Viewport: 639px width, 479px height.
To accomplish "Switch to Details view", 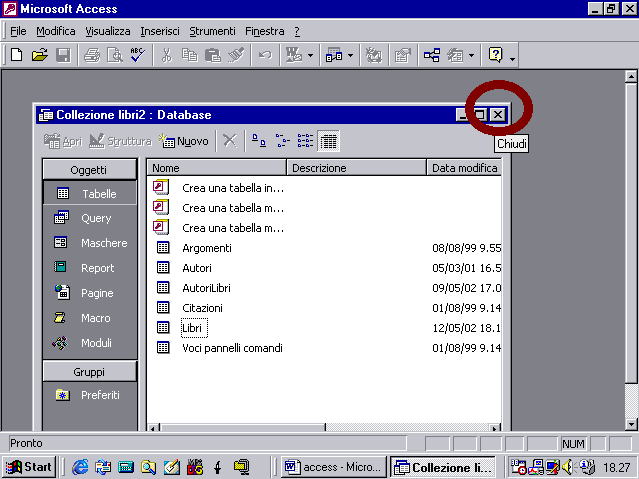I will tap(328, 141).
